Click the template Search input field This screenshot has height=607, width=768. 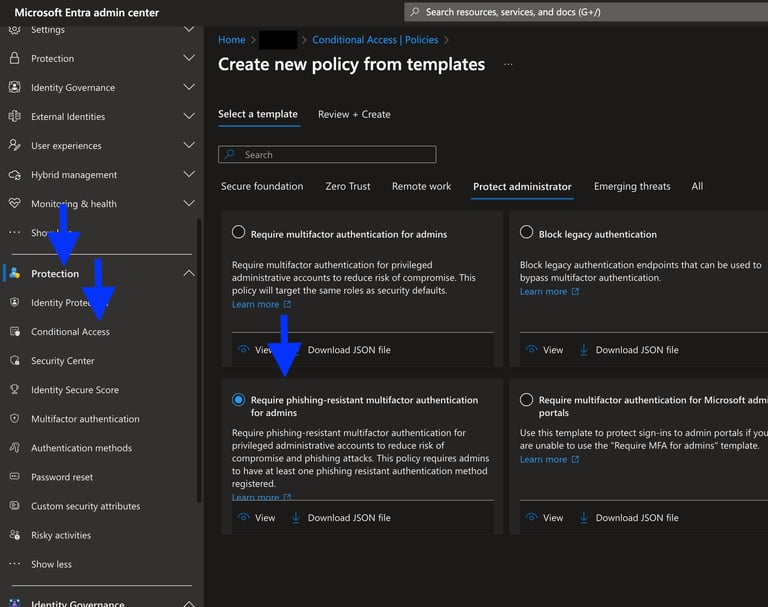327,154
